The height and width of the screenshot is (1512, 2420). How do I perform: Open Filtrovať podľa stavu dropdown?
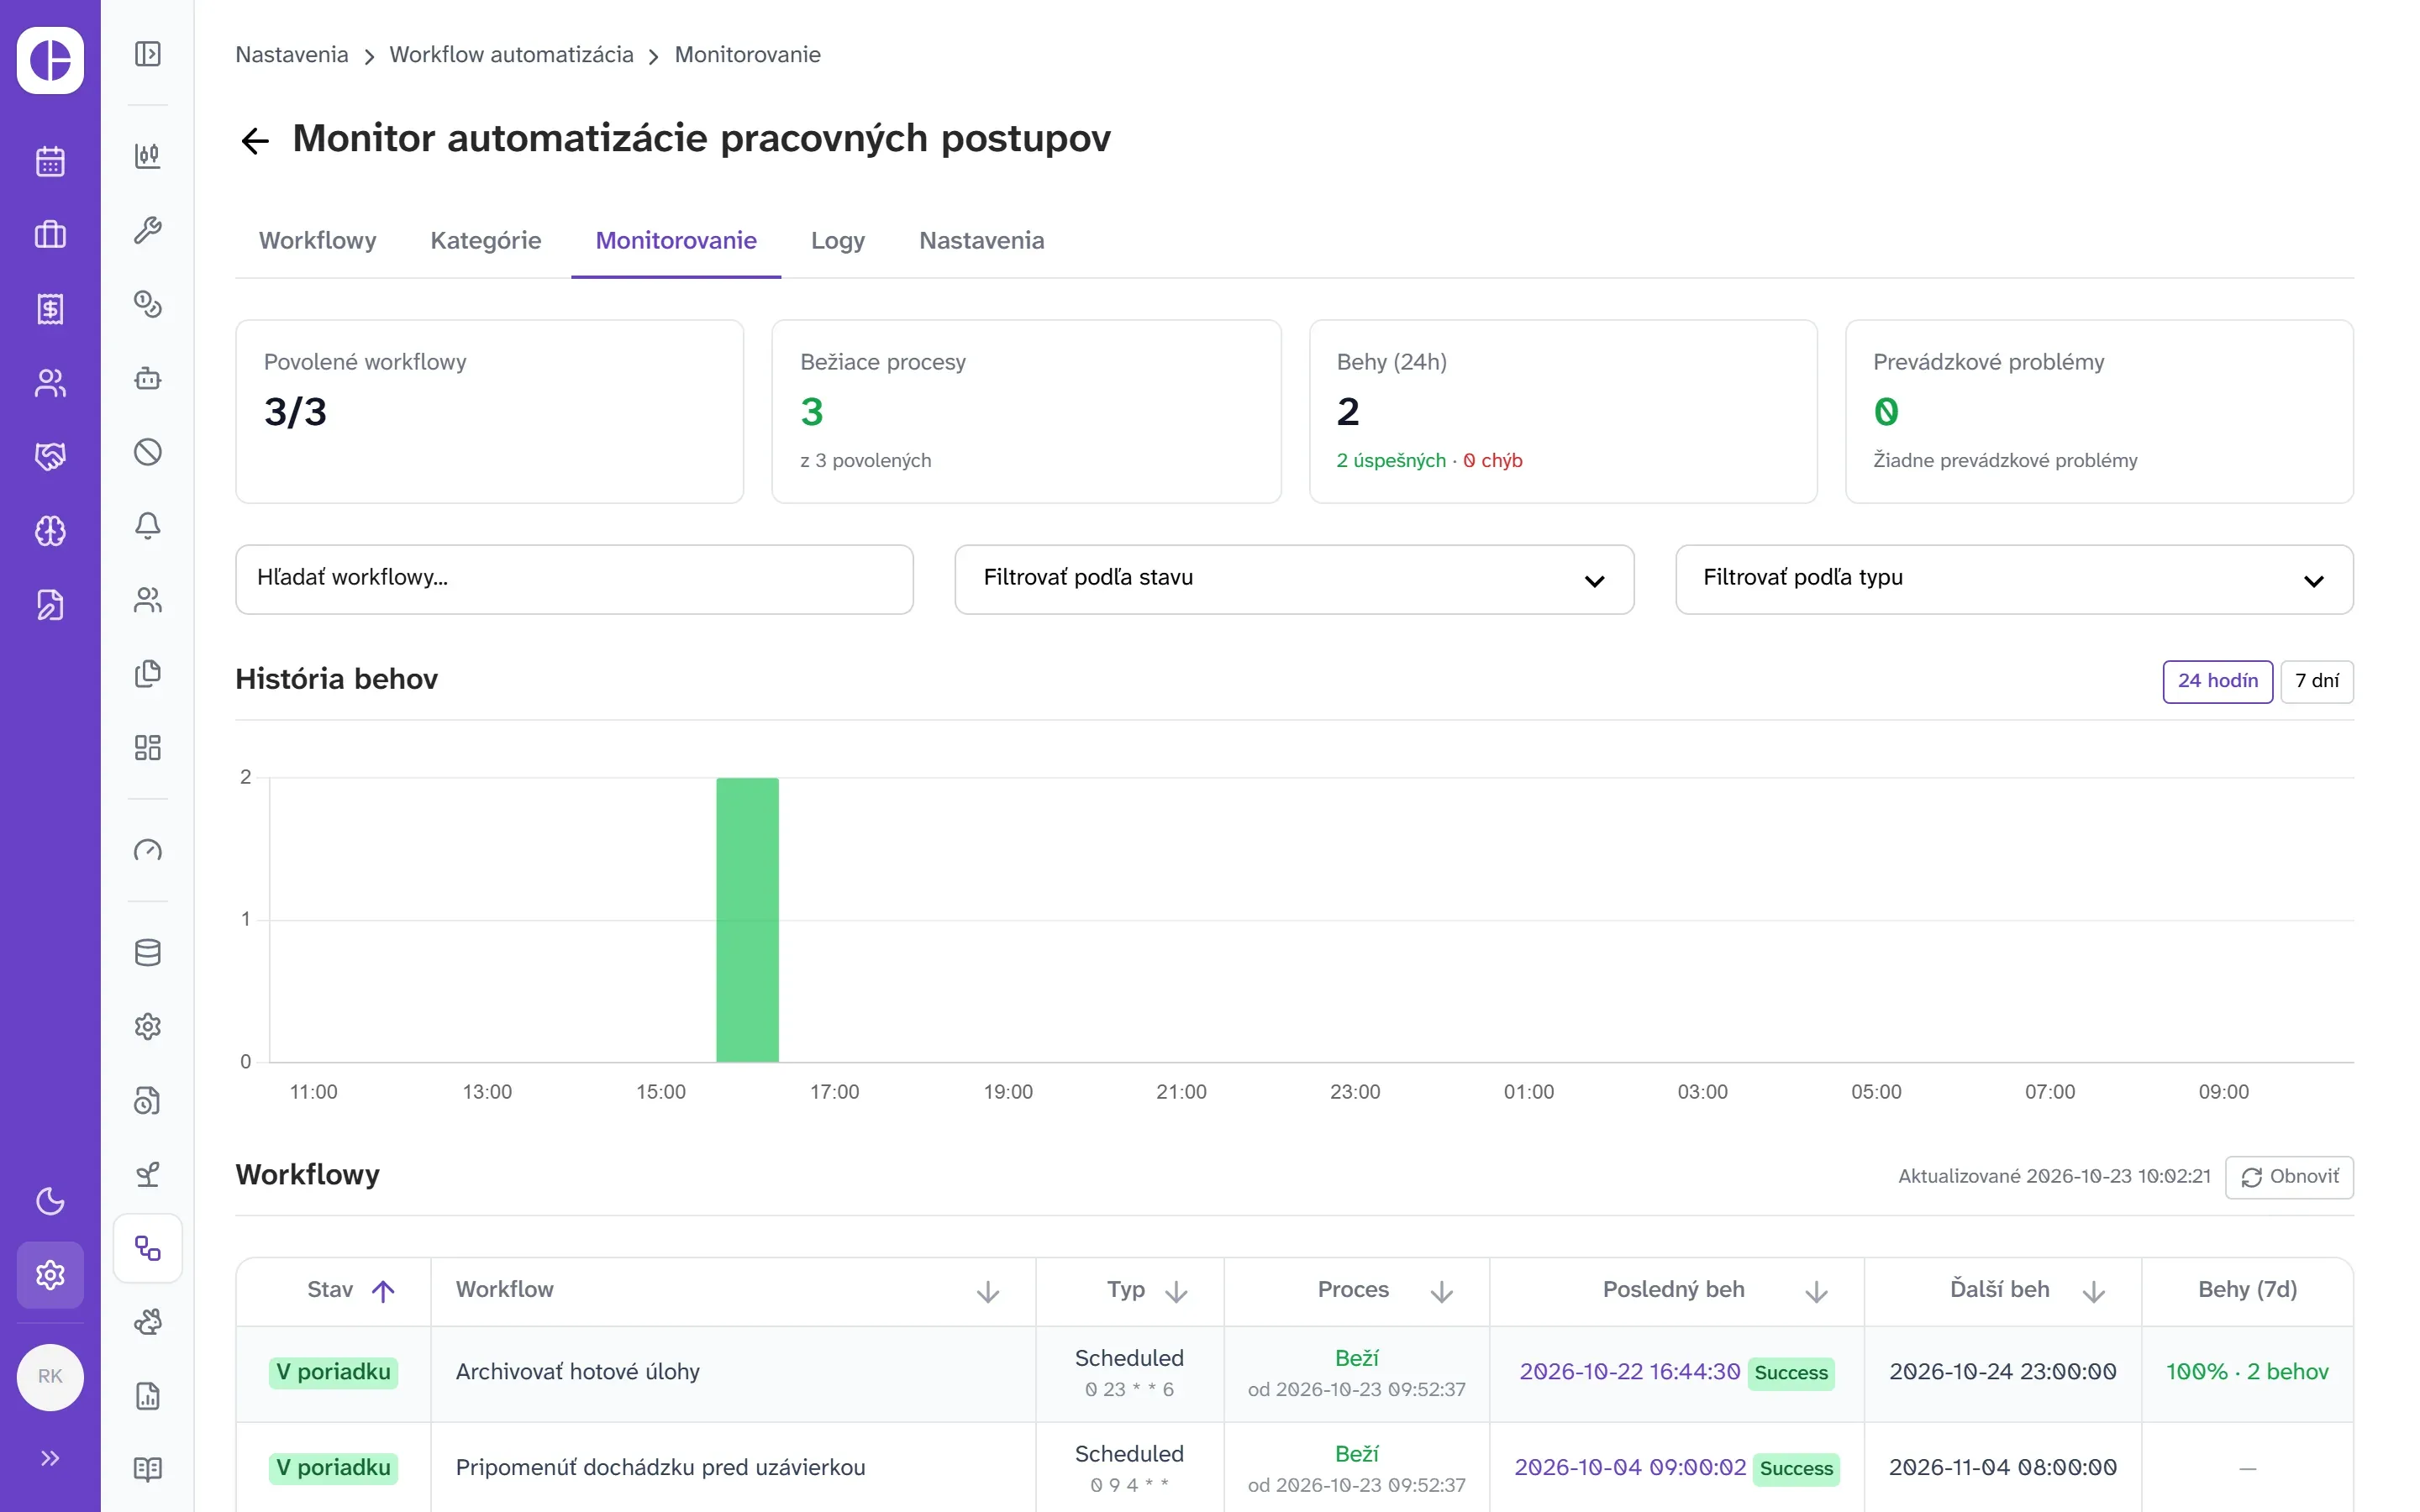point(1294,579)
